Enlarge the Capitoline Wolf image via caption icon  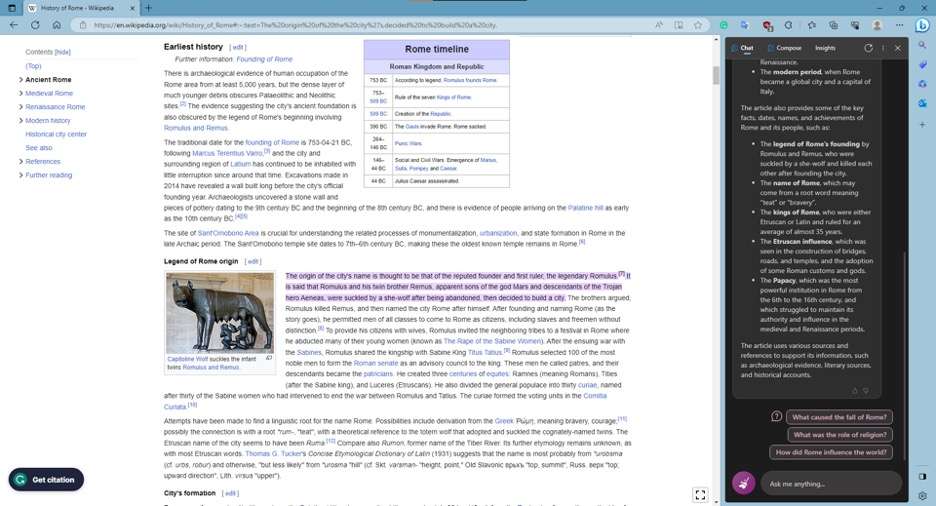tap(269, 358)
